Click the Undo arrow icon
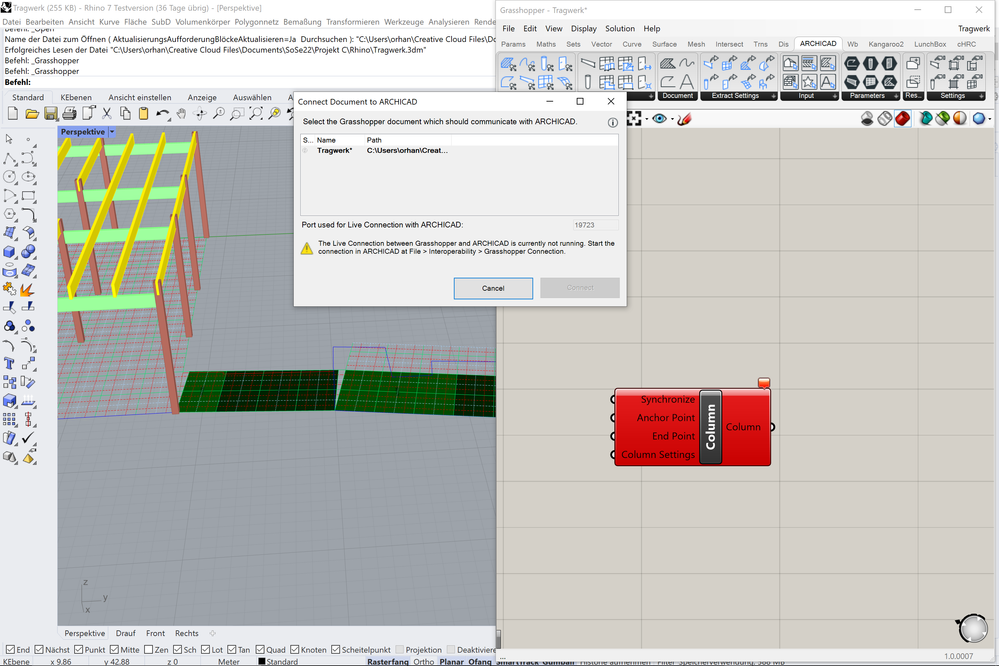 (162, 113)
